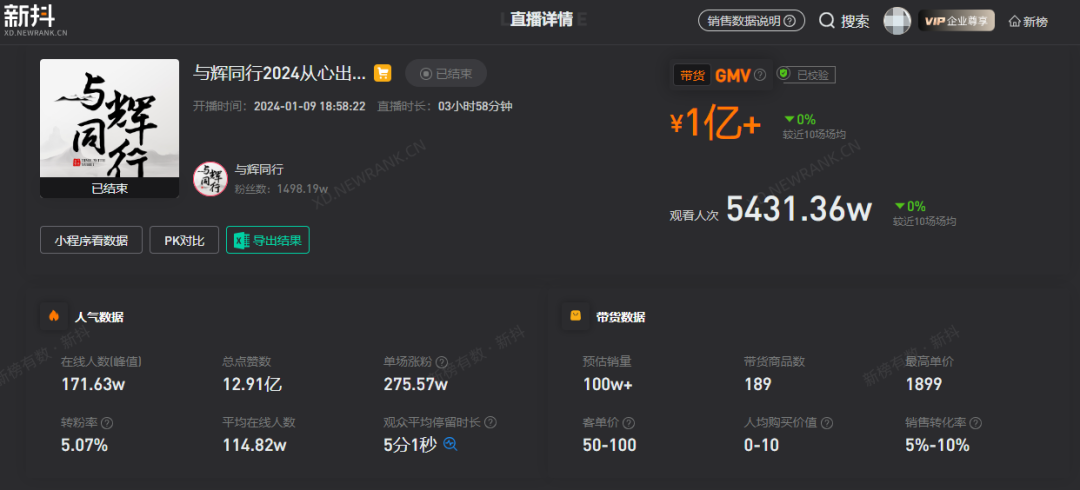Image resolution: width=1080 pixels, height=490 pixels.
Task: Click the livestream title 与辉同行2024从心出...
Action: [x=281, y=73]
